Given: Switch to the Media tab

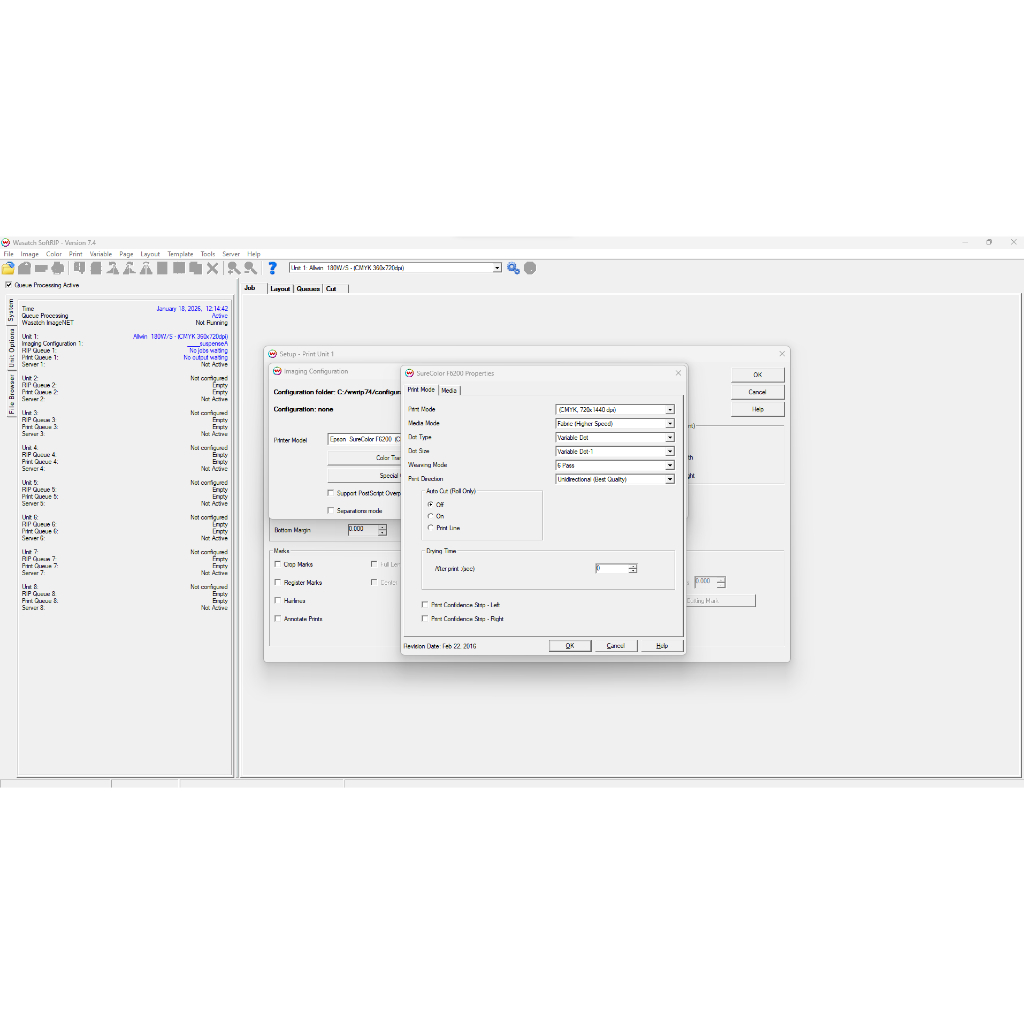Looking at the screenshot, I should [x=449, y=391].
